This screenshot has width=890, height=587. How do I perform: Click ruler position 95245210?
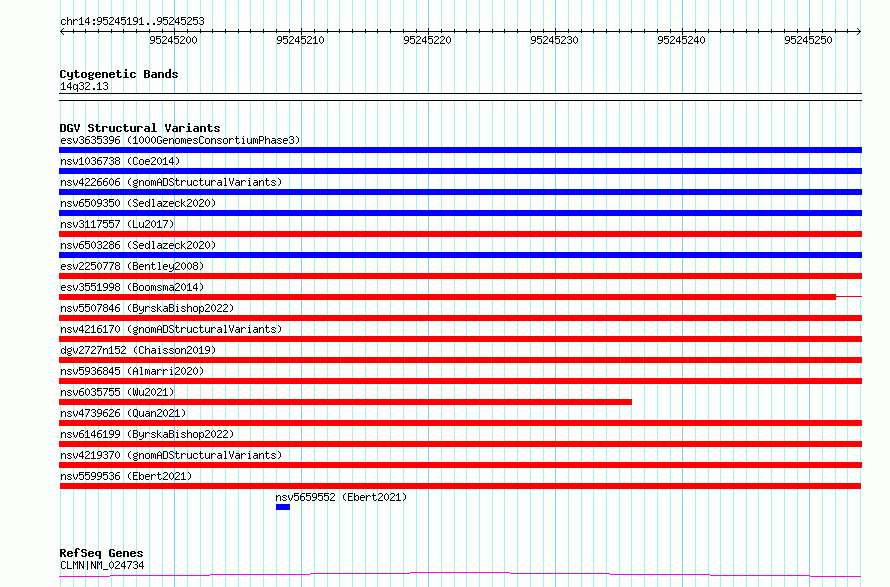(300, 40)
